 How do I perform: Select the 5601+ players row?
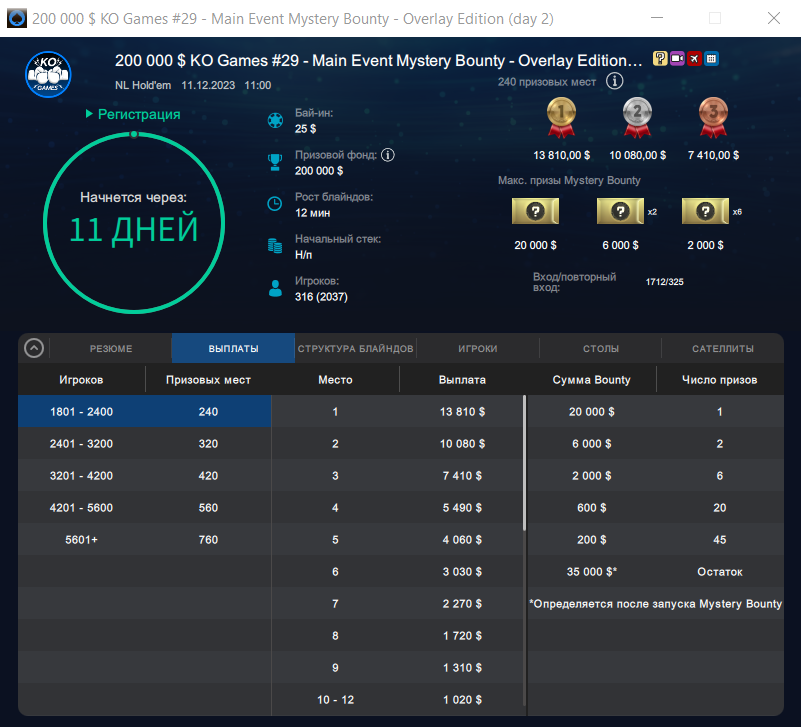tap(145, 540)
